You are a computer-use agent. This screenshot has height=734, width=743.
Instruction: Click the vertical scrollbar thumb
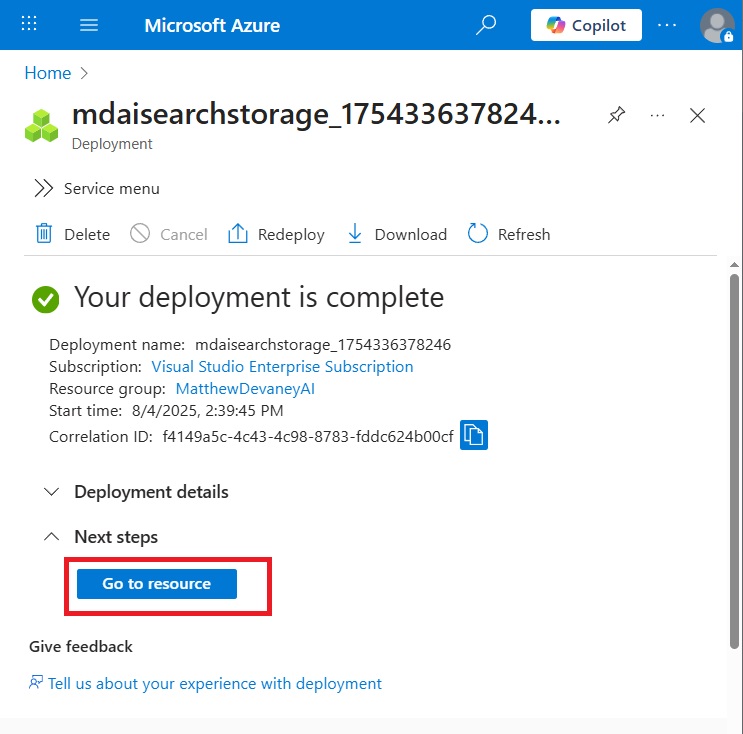(734, 461)
